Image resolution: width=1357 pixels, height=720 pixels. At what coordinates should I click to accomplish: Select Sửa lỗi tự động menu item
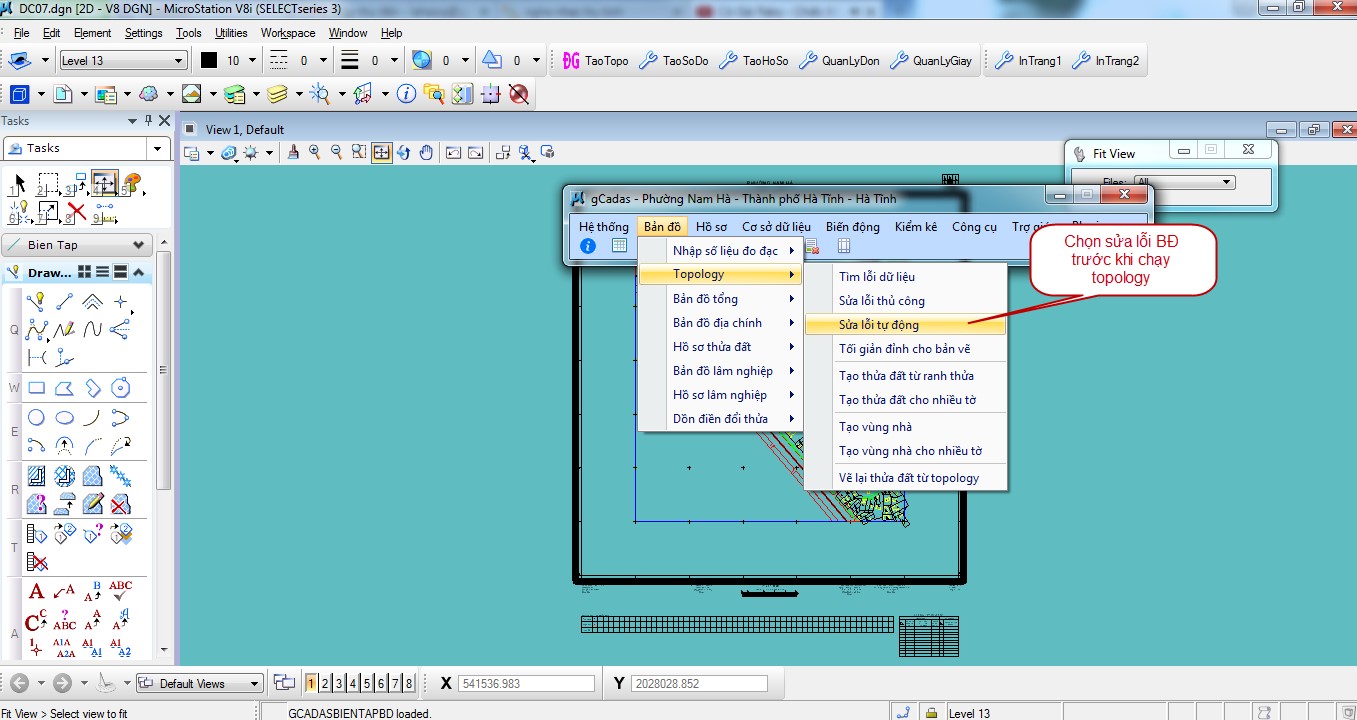coord(879,325)
